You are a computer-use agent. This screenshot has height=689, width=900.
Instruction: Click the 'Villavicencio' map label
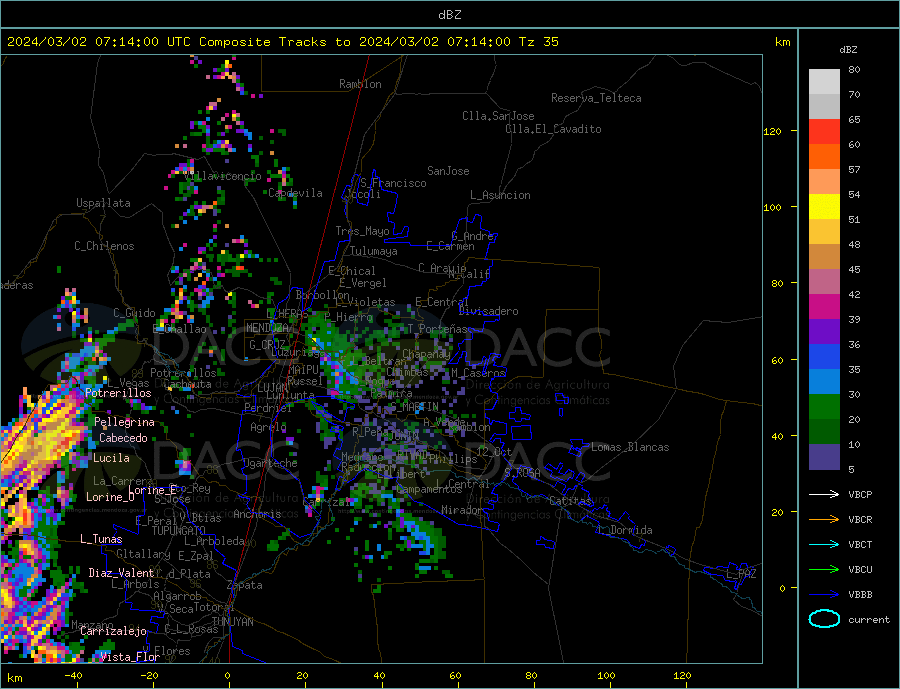223,176
